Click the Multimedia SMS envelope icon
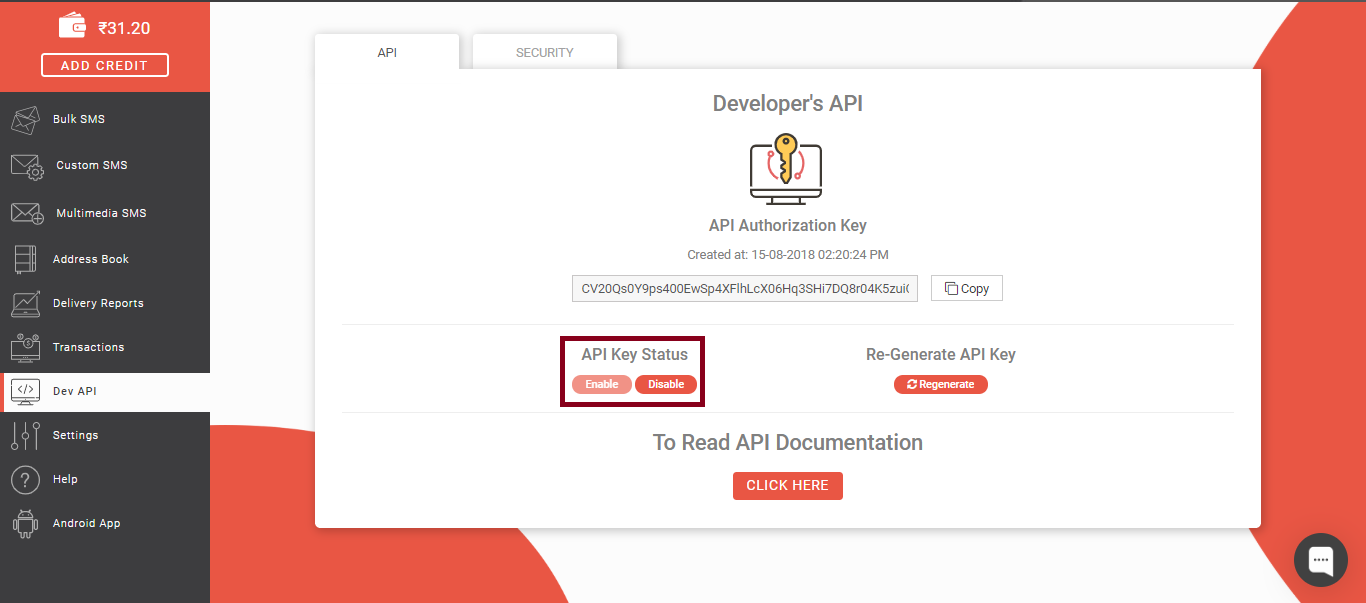The height and width of the screenshot is (603, 1366). pos(27,213)
